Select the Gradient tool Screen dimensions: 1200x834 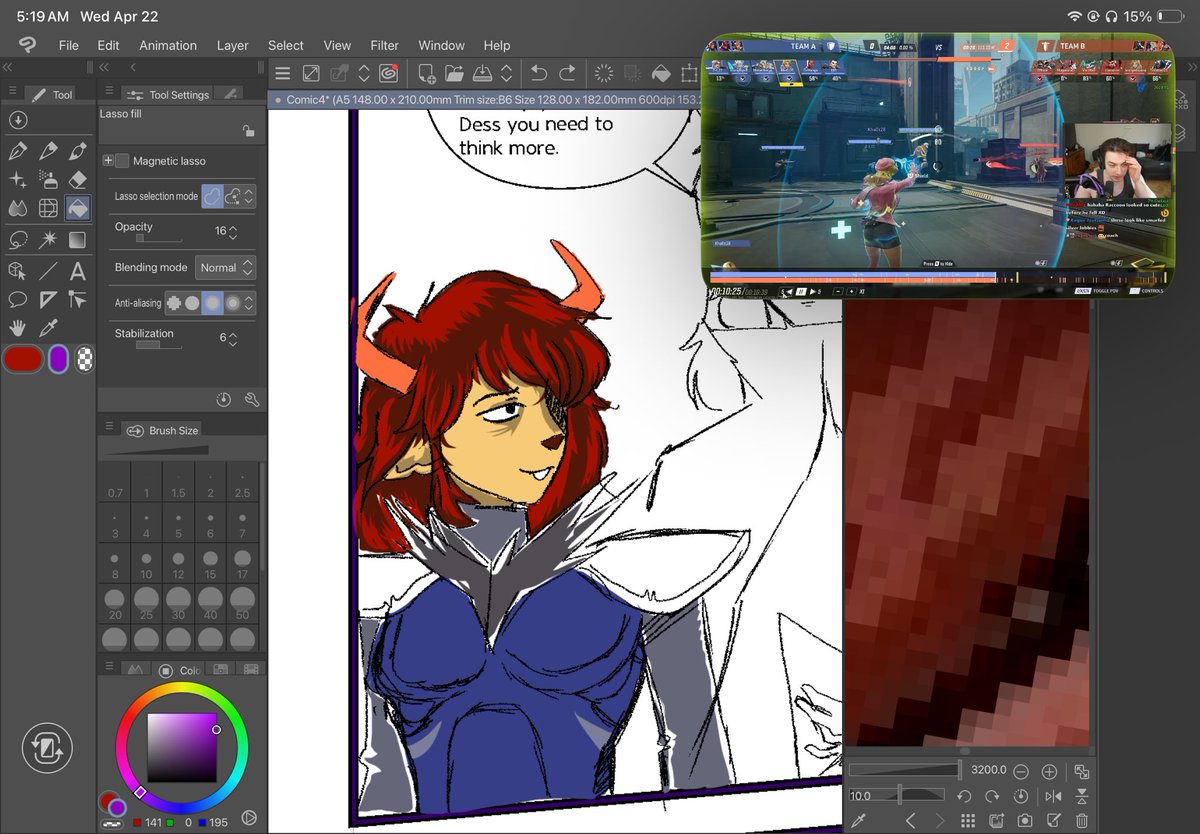coord(77,240)
